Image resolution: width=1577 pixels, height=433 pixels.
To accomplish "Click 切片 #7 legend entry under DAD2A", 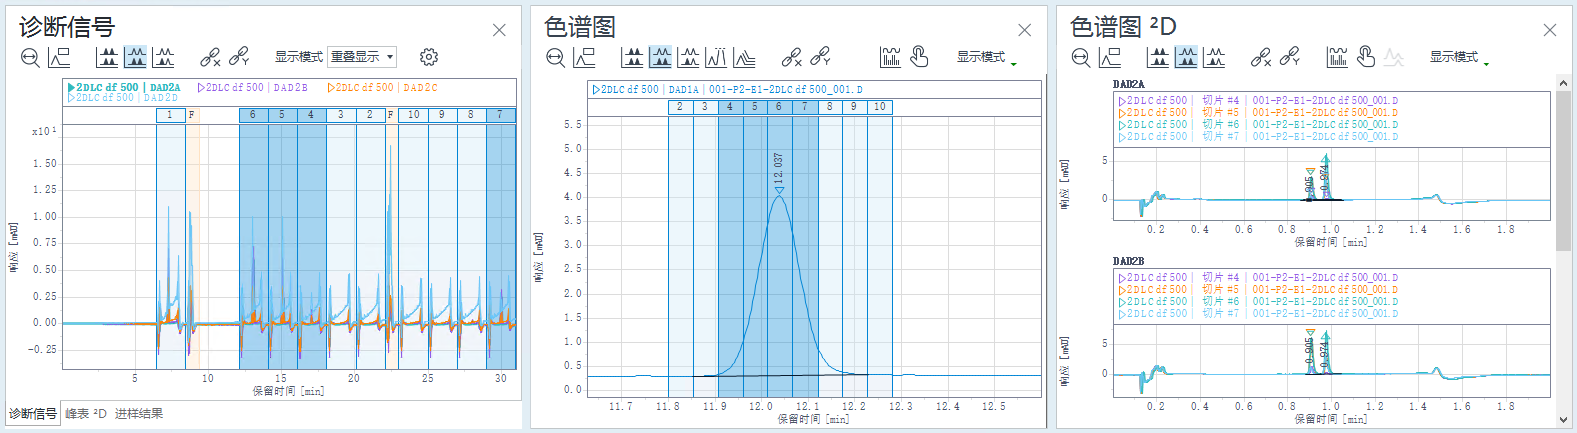I will coord(1258,136).
